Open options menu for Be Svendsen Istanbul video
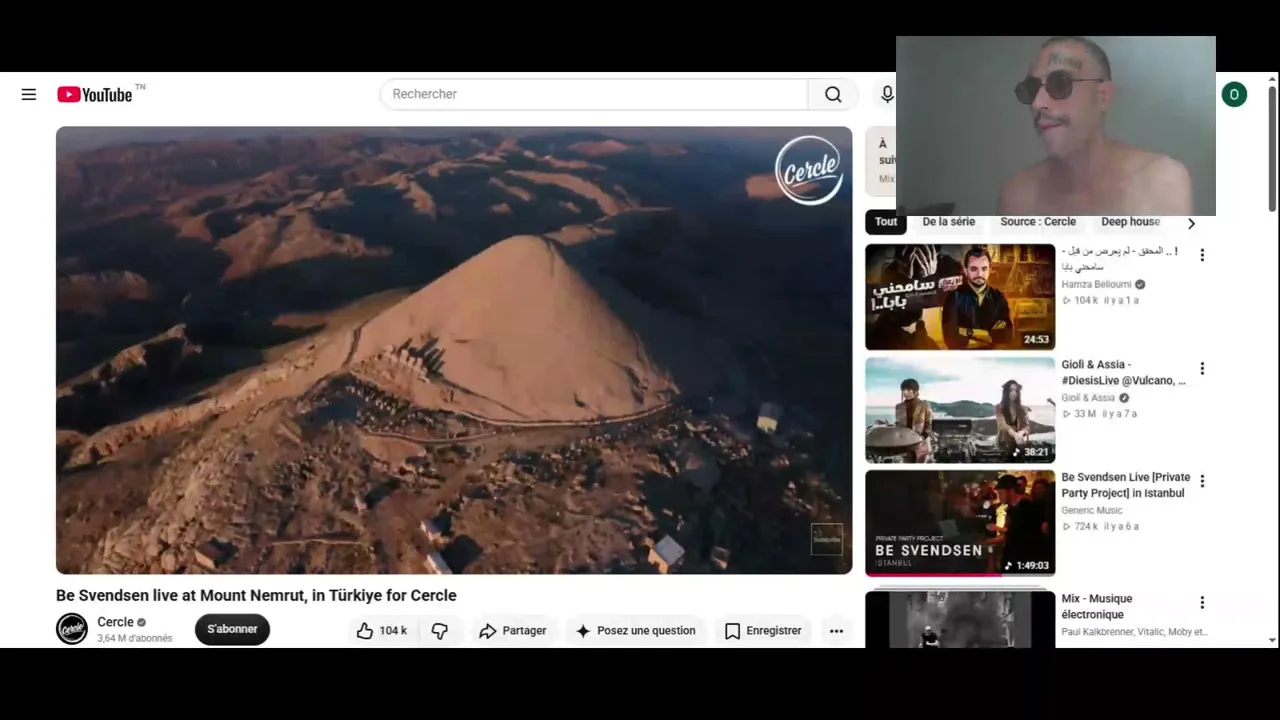Viewport: 1280px width, 720px height. [x=1202, y=481]
